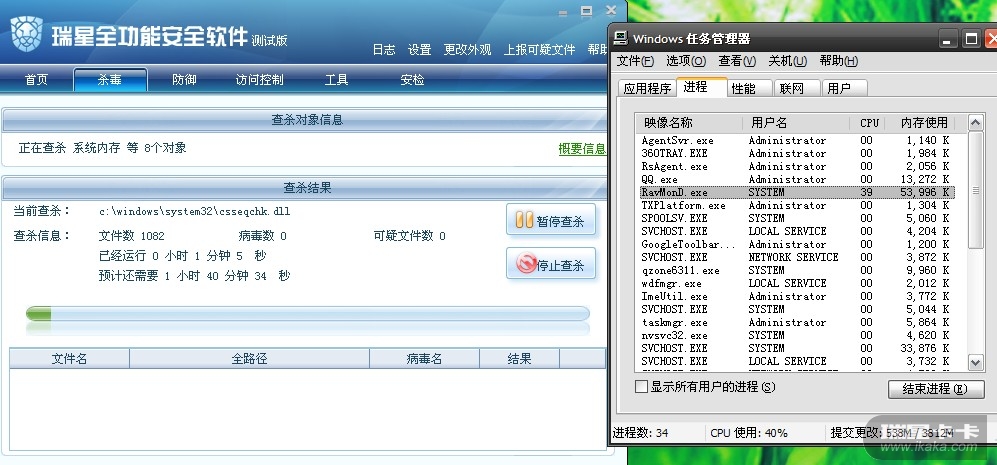The height and width of the screenshot is (465, 997).
Task: Maximize the Task Manager window
Action: point(971,39)
